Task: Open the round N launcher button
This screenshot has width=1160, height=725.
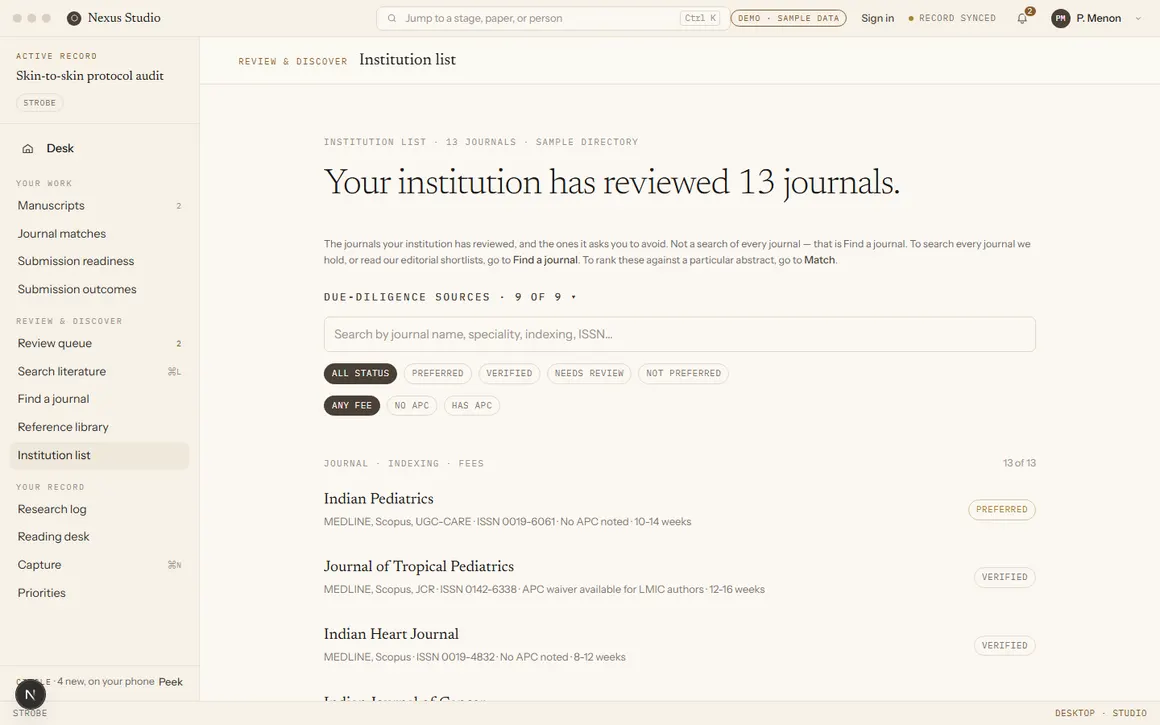Action: tap(30, 695)
